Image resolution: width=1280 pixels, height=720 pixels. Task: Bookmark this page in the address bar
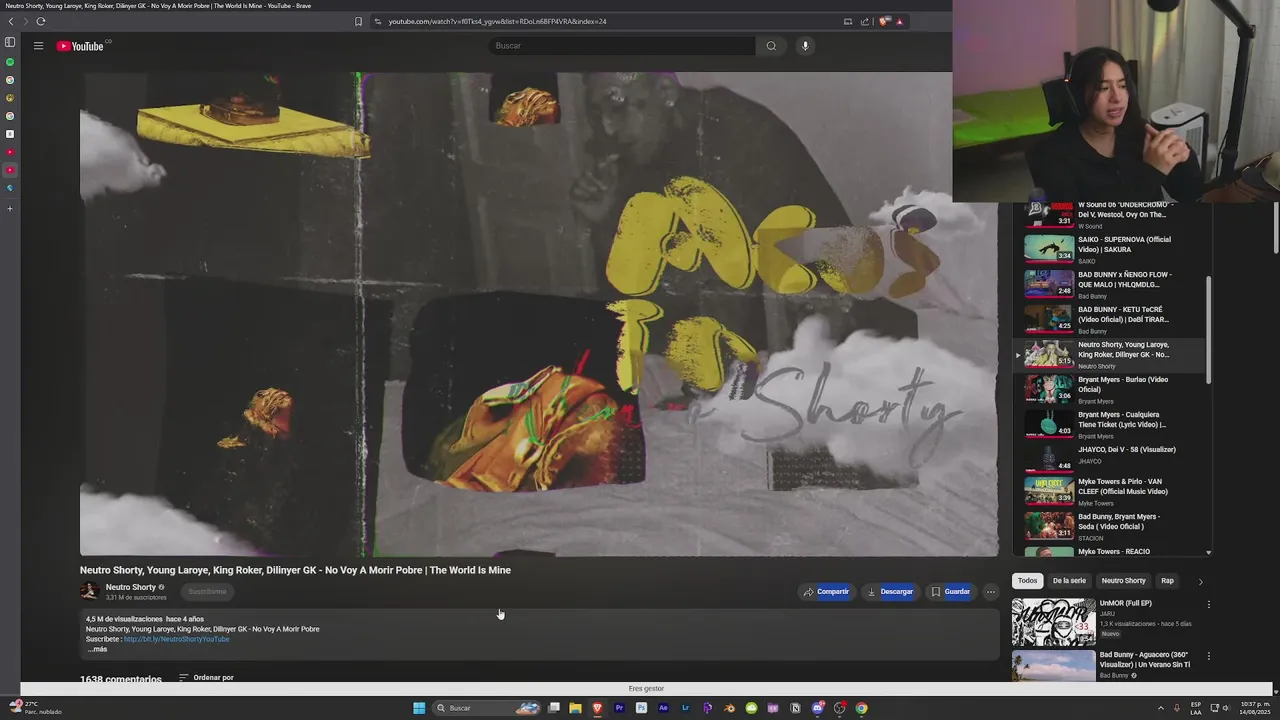pos(358,21)
